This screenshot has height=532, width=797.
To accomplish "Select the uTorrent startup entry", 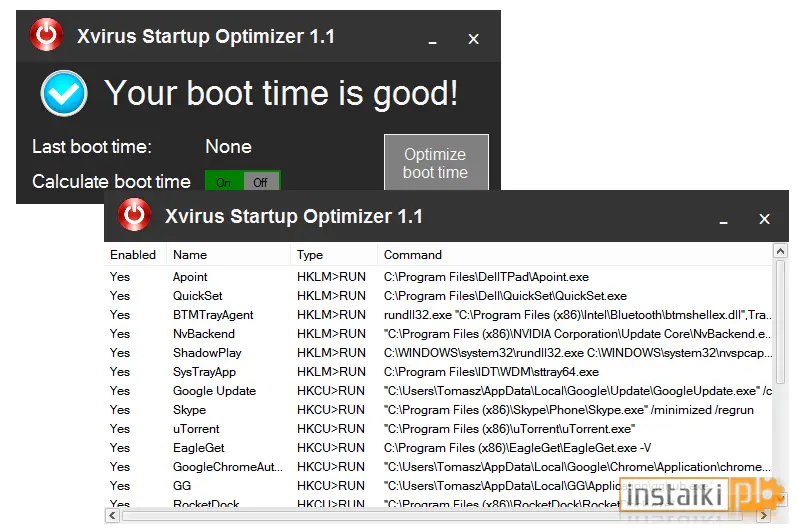I will 439,429.
